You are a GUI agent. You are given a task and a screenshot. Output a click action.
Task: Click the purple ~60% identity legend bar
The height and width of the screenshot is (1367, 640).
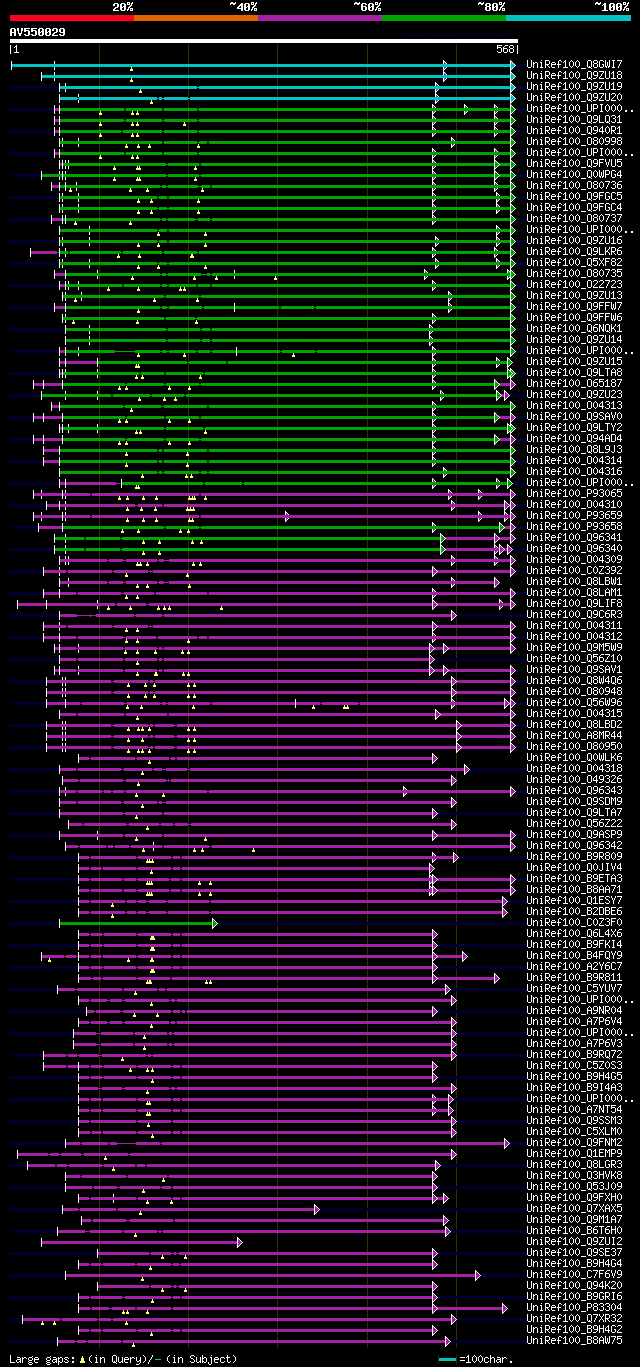click(320, 18)
